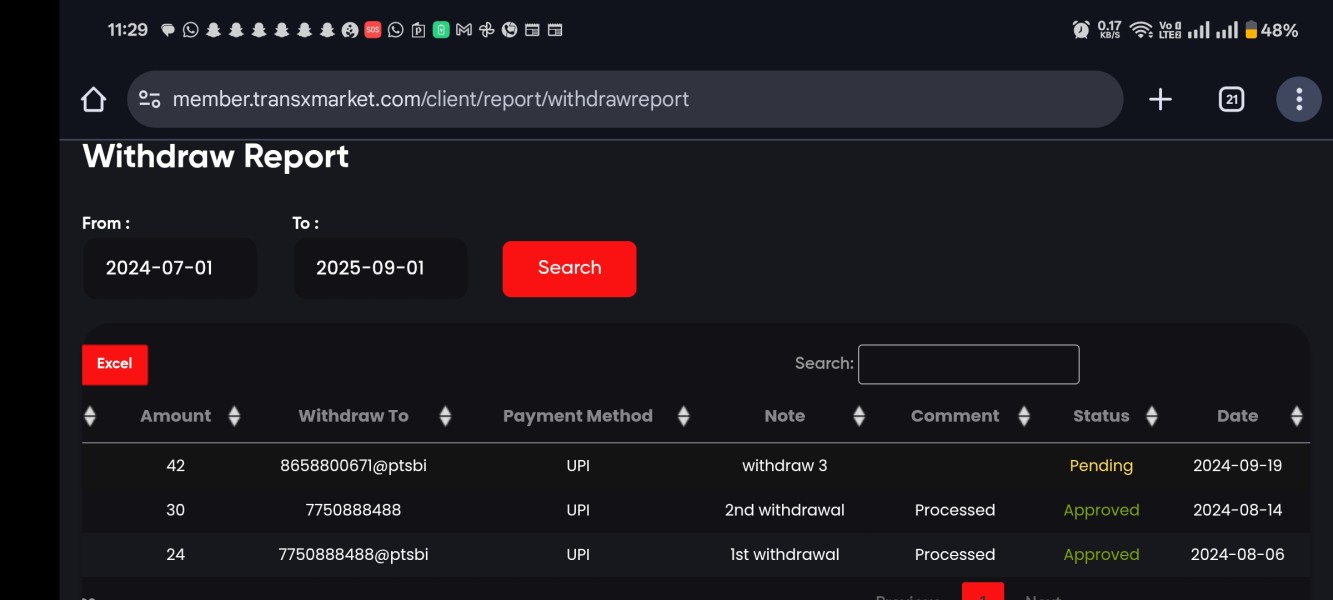The width and height of the screenshot is (1333, 600).
Task: Export report with Excel button
Action: pyautogui.click(x=114, y=364)
